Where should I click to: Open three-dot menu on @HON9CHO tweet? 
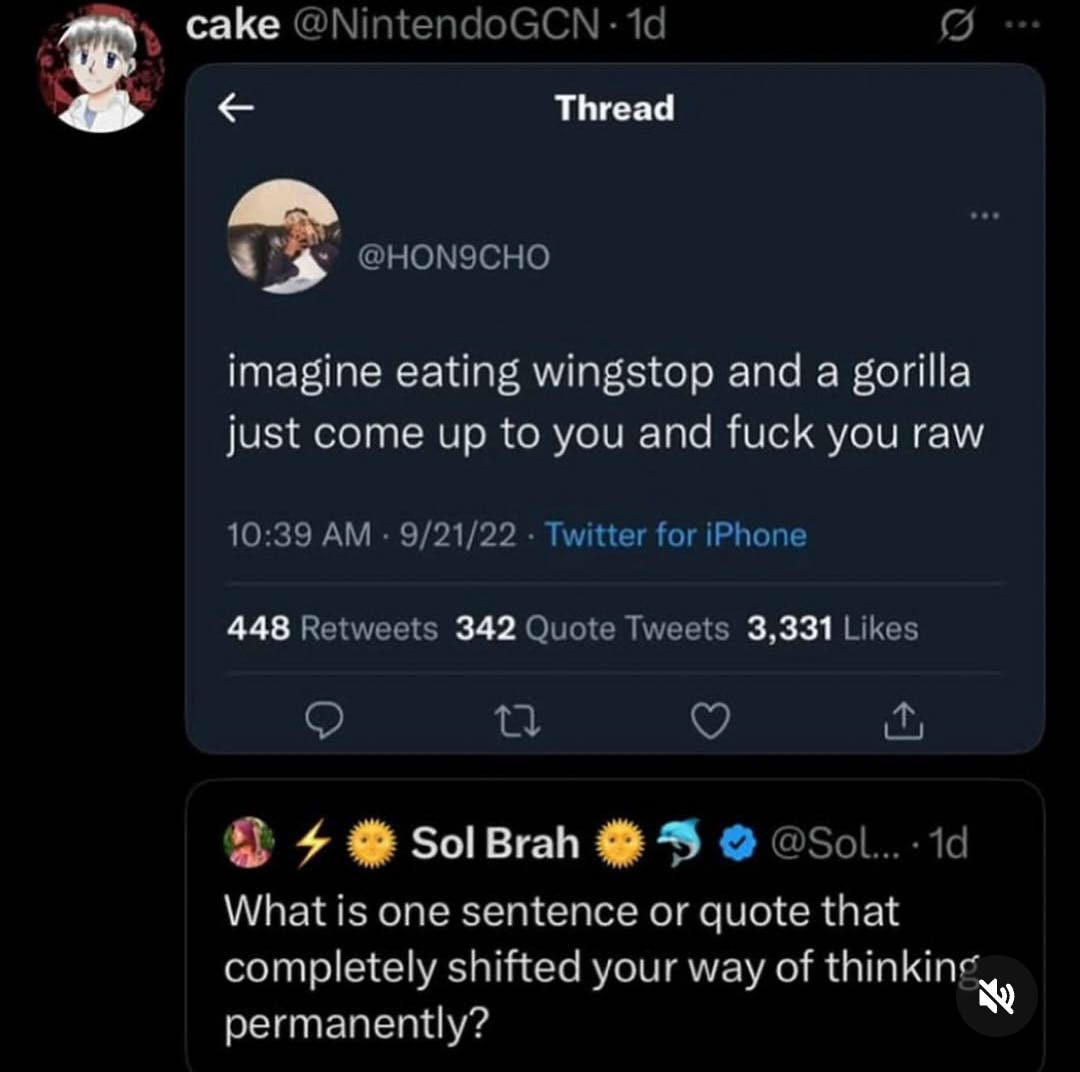coord(985,215)
